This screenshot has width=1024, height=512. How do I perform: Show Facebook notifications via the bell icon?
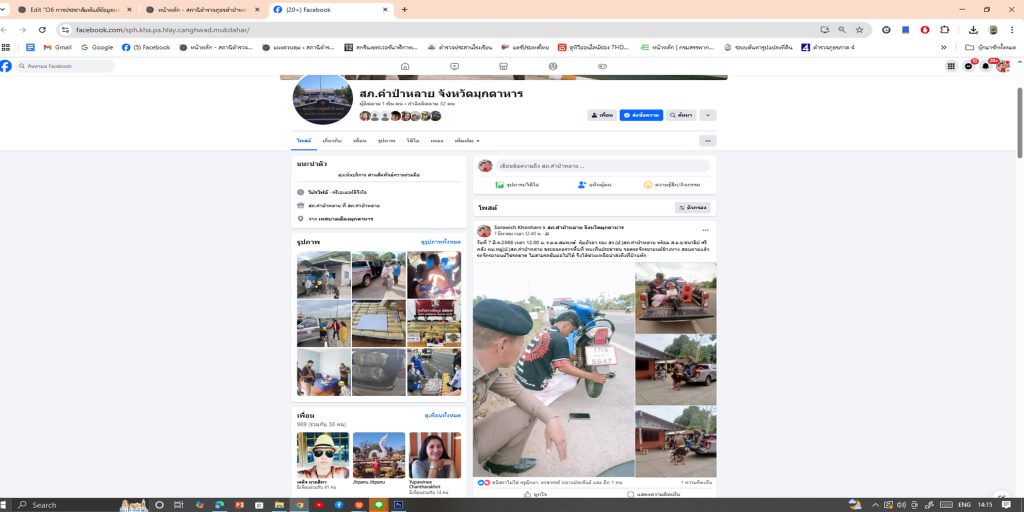click(x=985, y=66)
